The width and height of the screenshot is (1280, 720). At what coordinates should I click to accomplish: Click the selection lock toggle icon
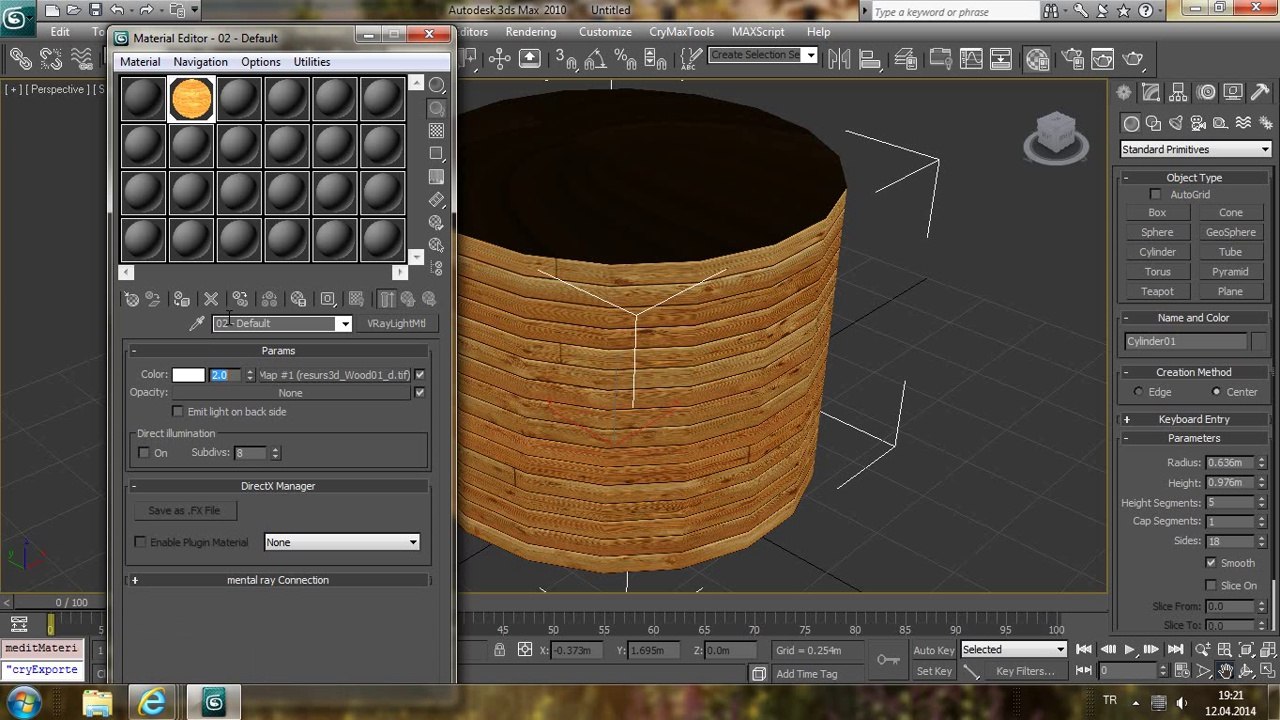pyautogui.click(x=499, y=650)
